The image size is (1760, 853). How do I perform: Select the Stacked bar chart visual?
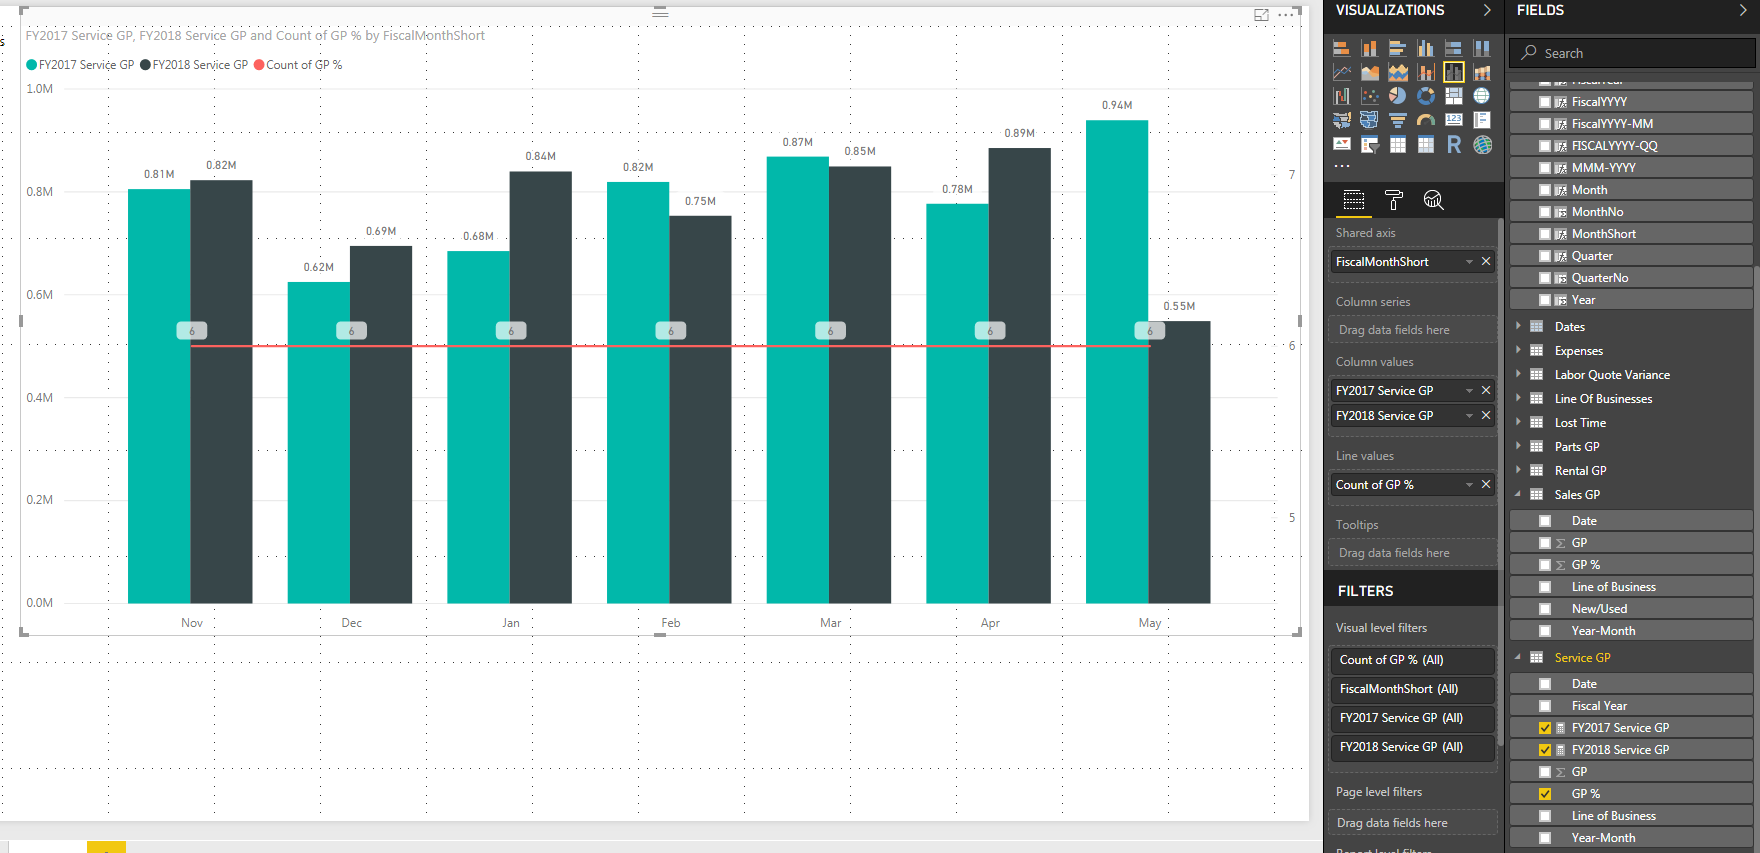click(1342, 48)
